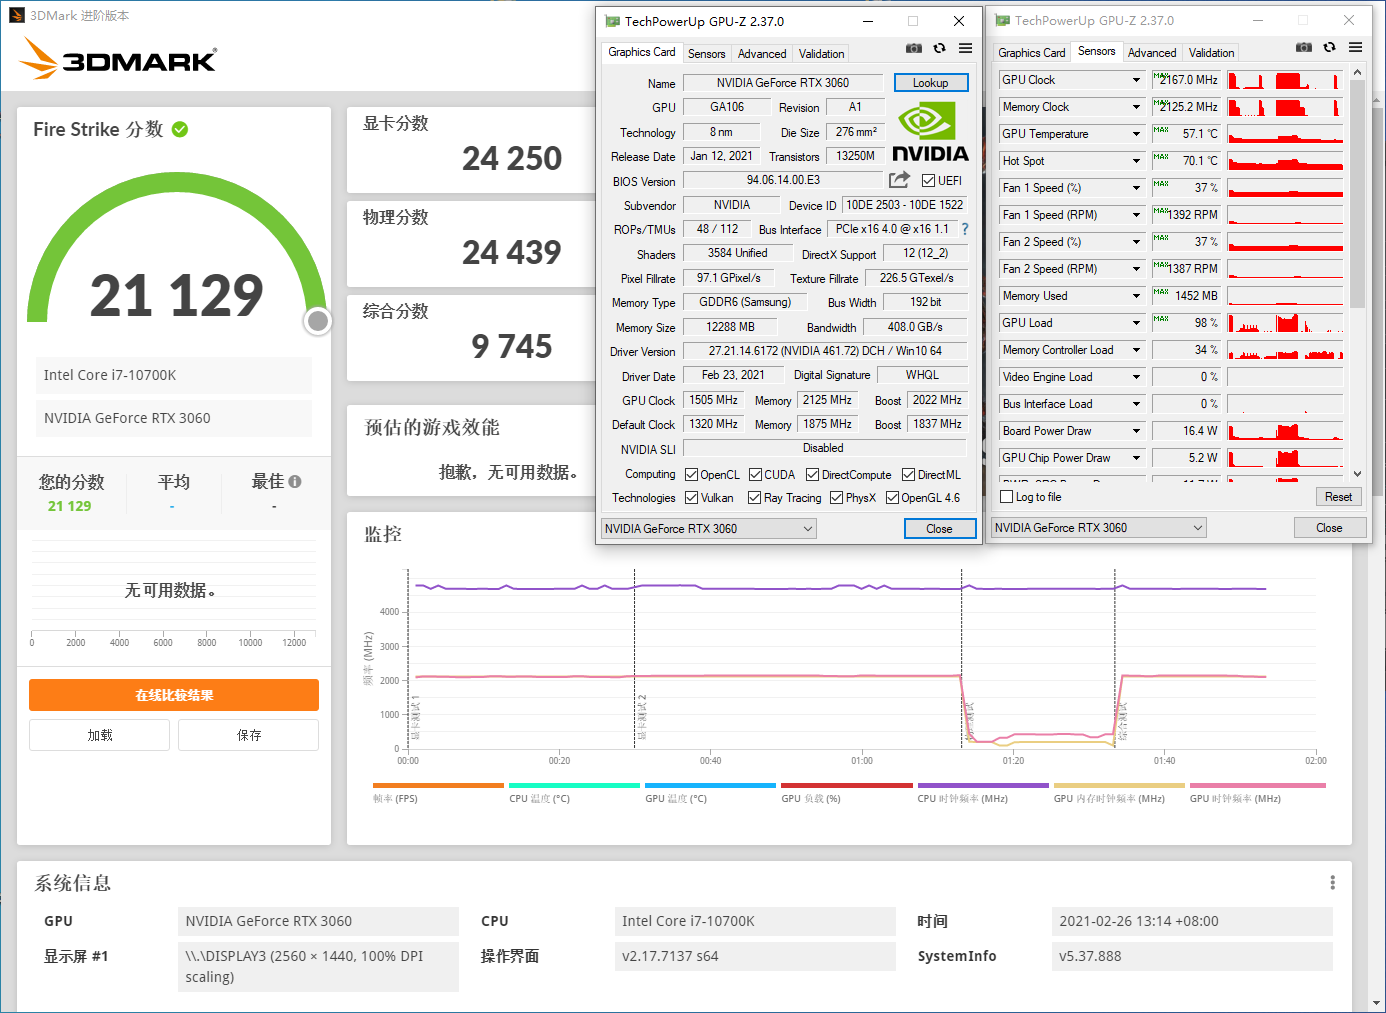The width and height of the screenshot is (1386, 1013).
Task: Click the info icon next to 最佳
Action: coord(295,481)
